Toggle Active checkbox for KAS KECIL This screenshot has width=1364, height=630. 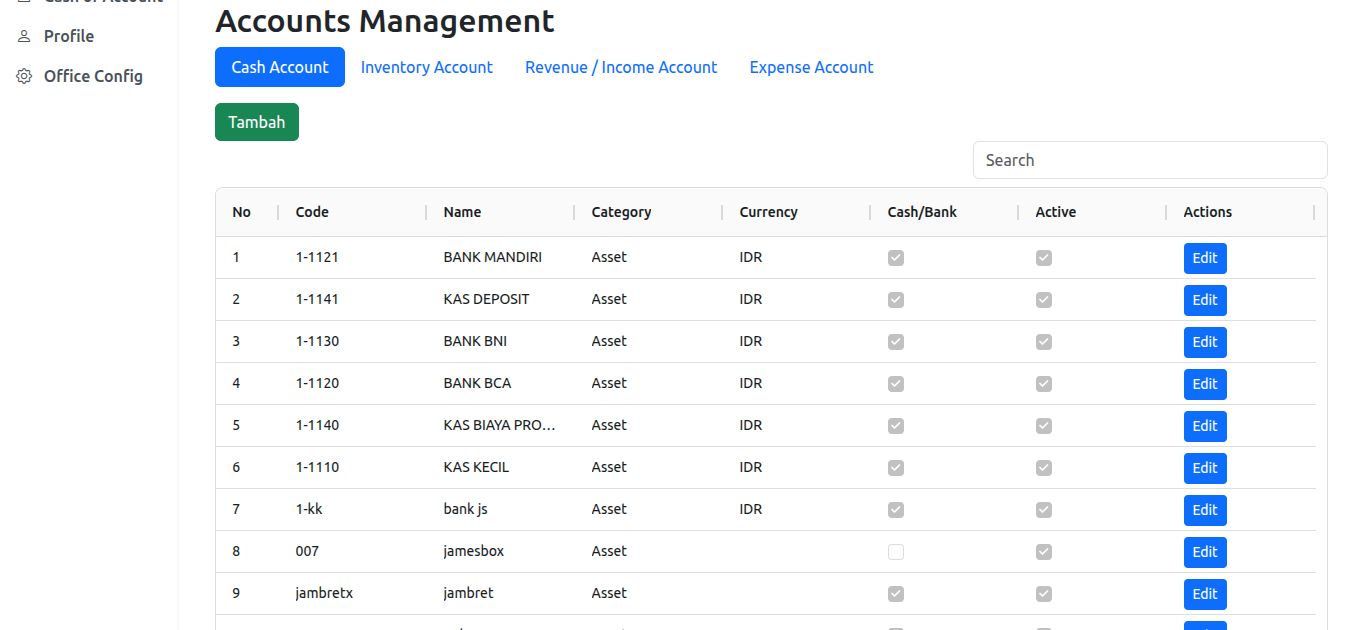[1044, 468]
